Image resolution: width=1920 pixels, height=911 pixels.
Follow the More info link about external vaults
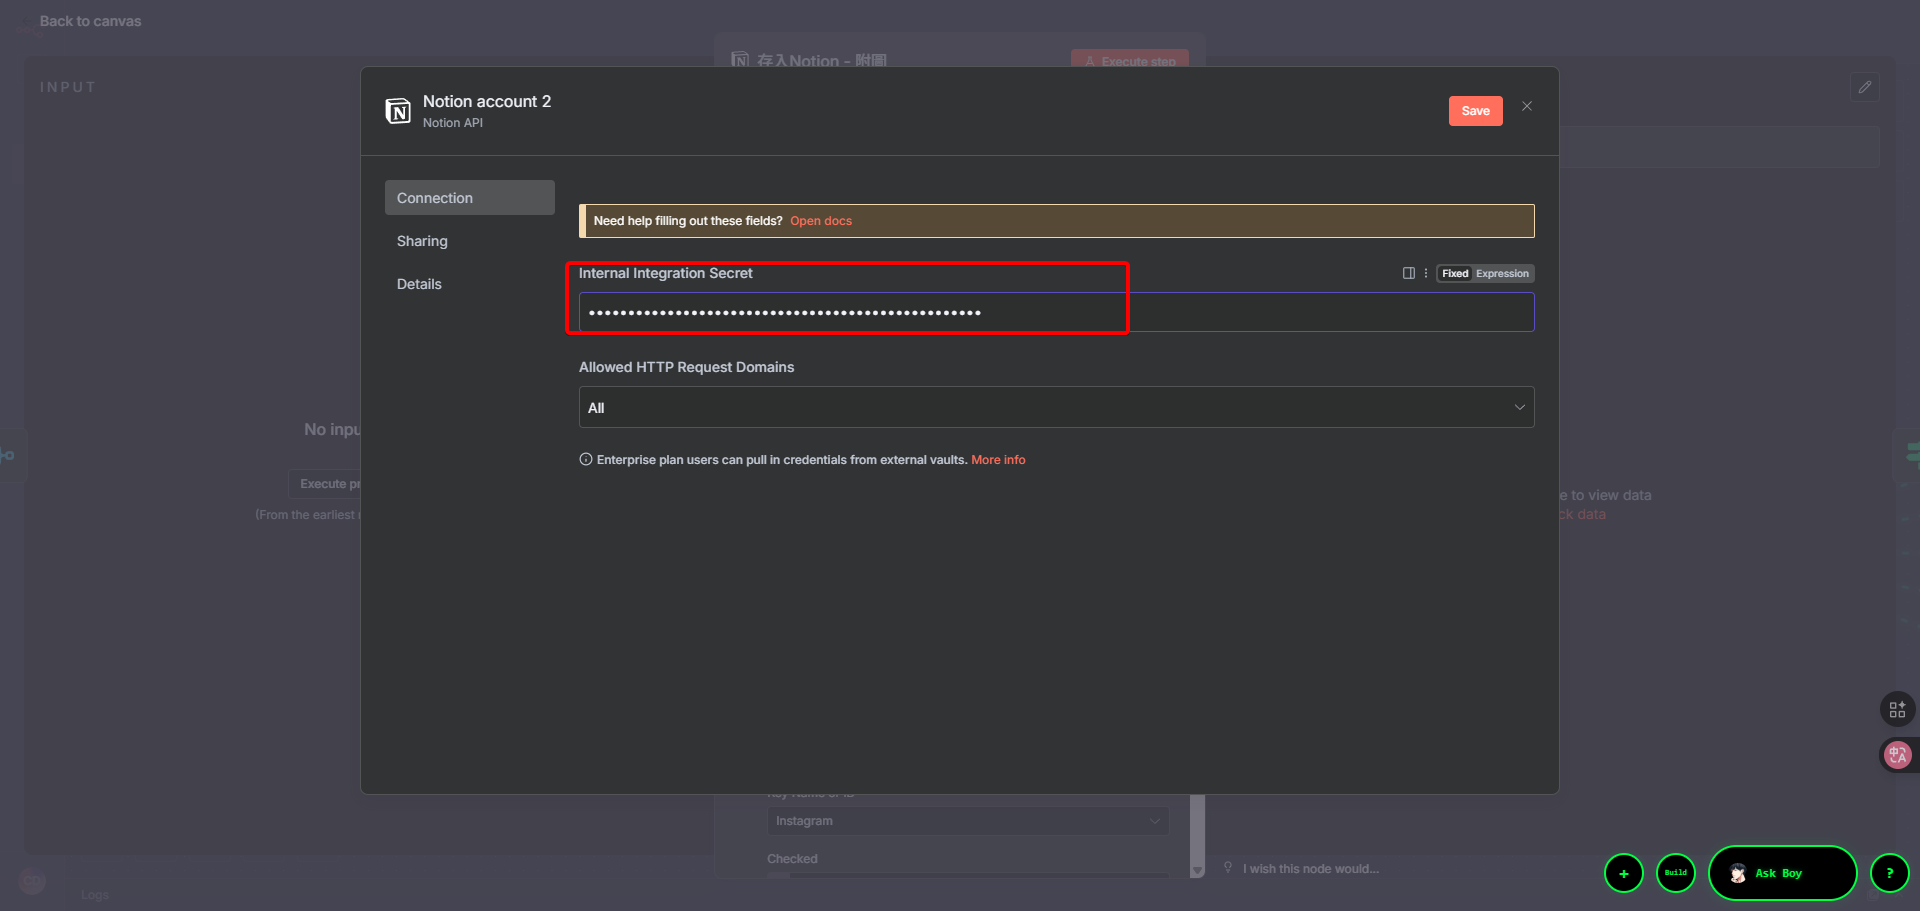tap(997, 460)
